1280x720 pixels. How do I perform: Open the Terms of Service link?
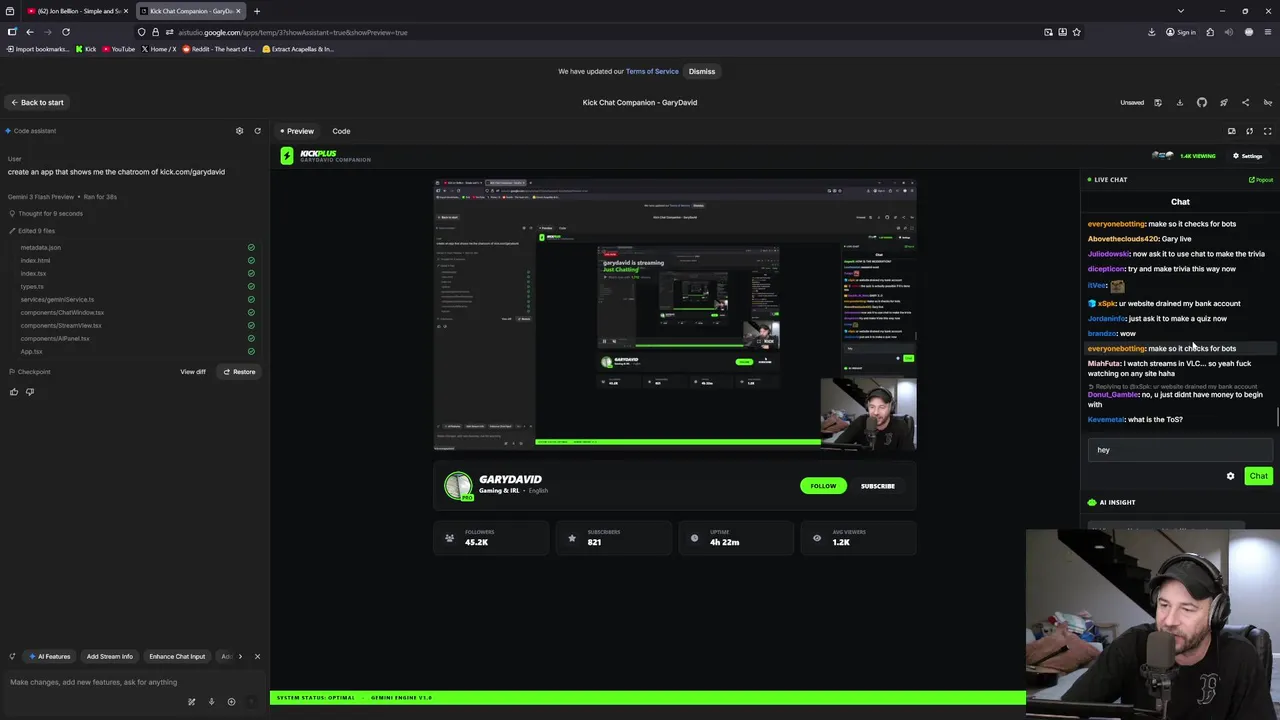(652, 71)
